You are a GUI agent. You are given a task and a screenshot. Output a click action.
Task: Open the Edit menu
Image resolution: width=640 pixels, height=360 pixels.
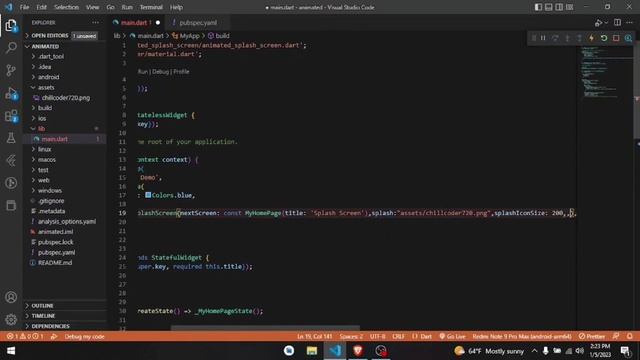[x=41, y=7]
